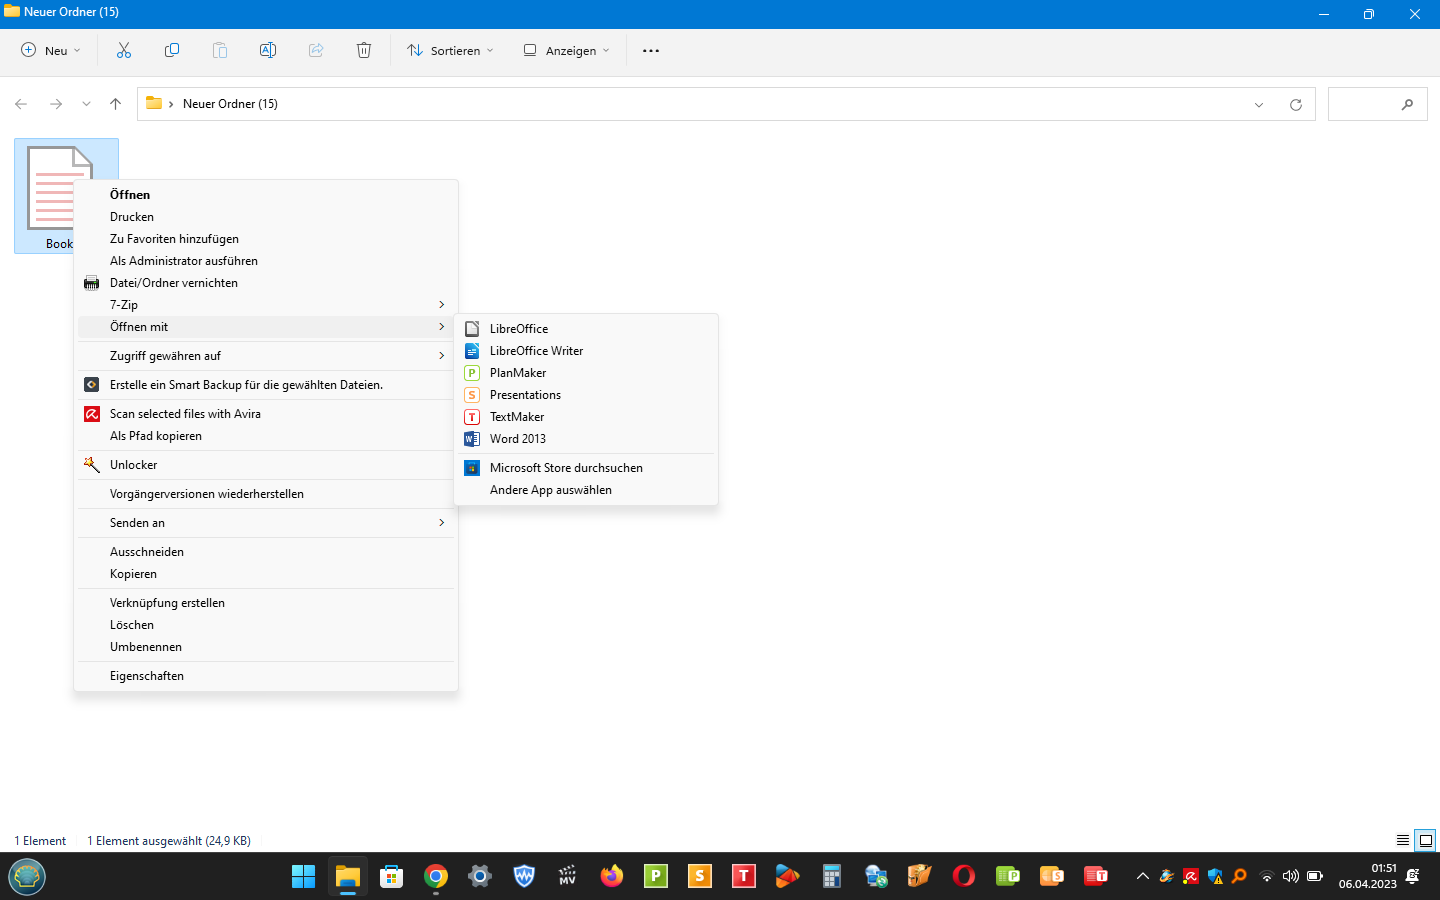Screen dimensions: 1440x900
Task: Open Microsoft Store from taskbar
Action: coord(392,876)
